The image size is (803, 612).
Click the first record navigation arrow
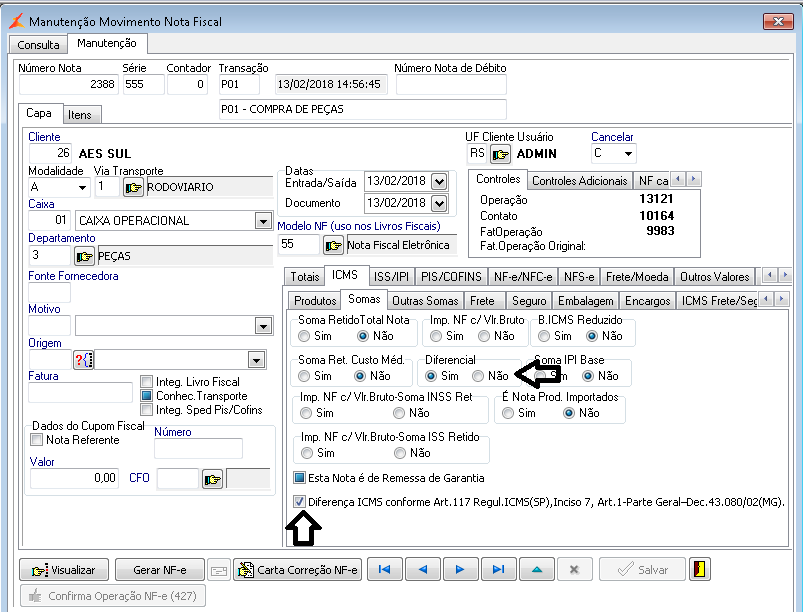click(x=385, y=569)
